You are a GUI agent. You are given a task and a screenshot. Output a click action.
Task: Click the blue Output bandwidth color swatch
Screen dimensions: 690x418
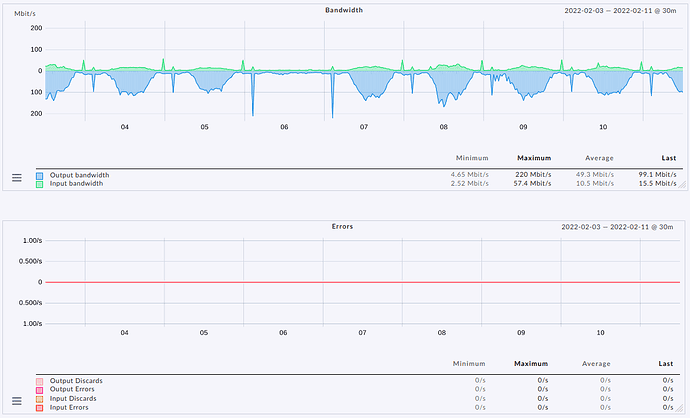pos(40,175)
